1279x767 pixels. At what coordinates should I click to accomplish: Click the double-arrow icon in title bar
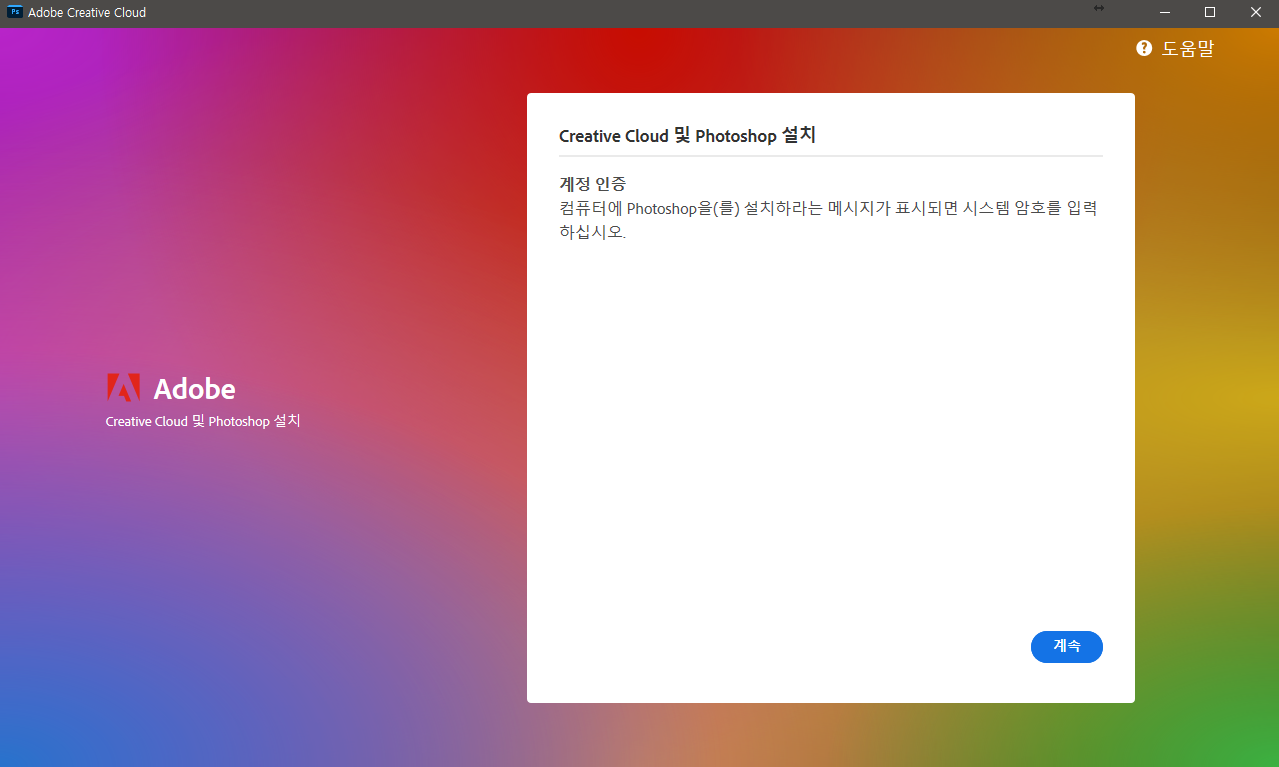1099,8
